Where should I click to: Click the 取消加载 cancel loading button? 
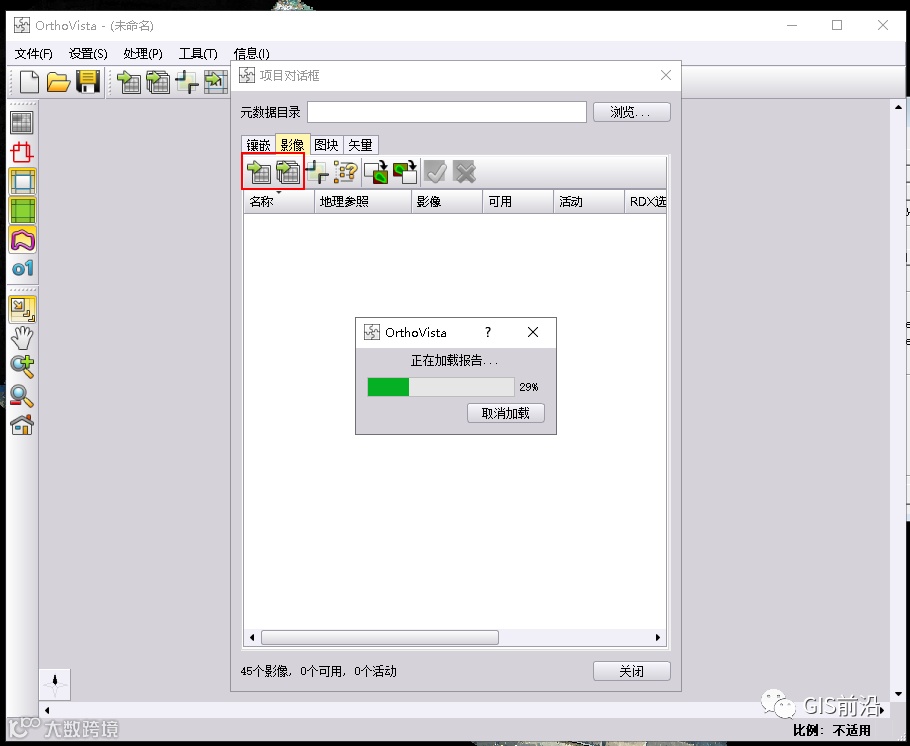[x=505, y=413]
